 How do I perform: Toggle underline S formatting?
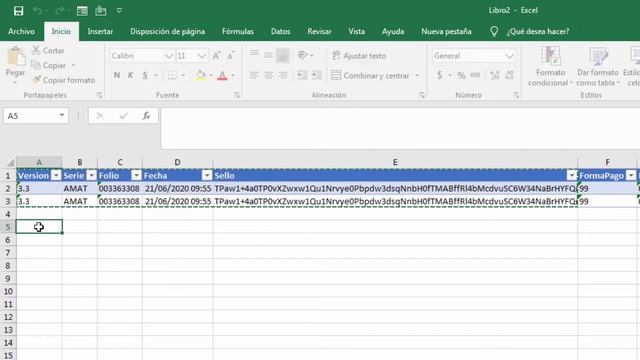pyautogui.click(x=145, y=75)
